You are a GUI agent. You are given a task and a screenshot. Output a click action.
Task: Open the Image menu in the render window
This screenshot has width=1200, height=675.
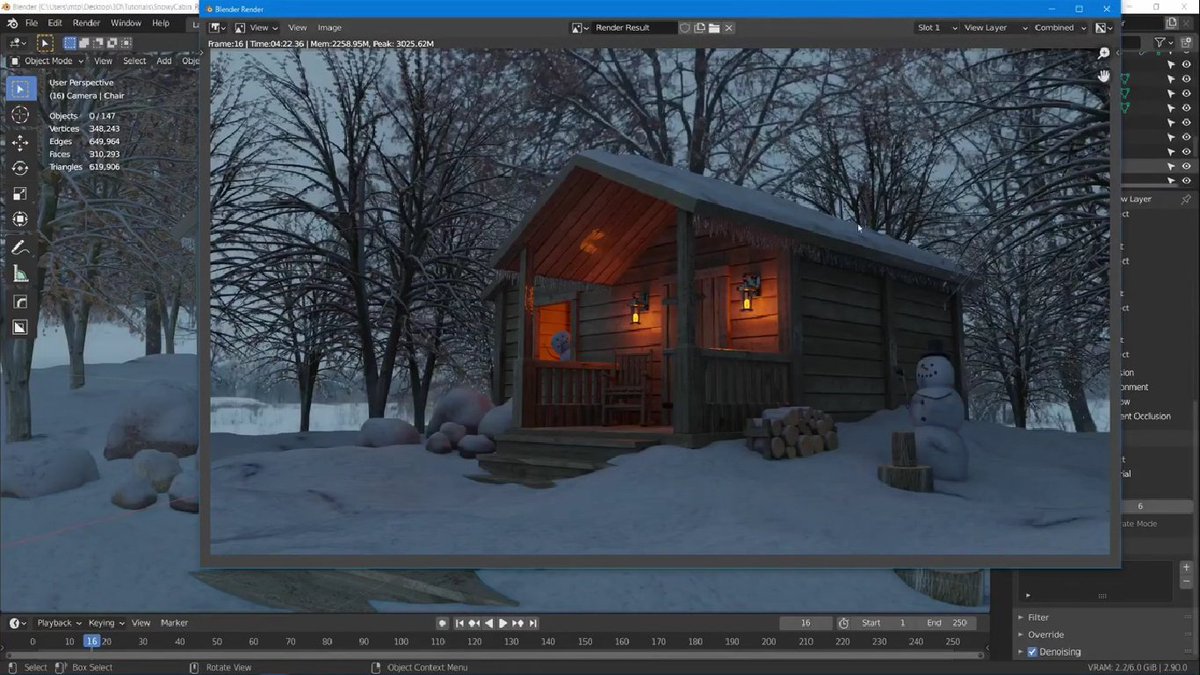pos(329,28)
